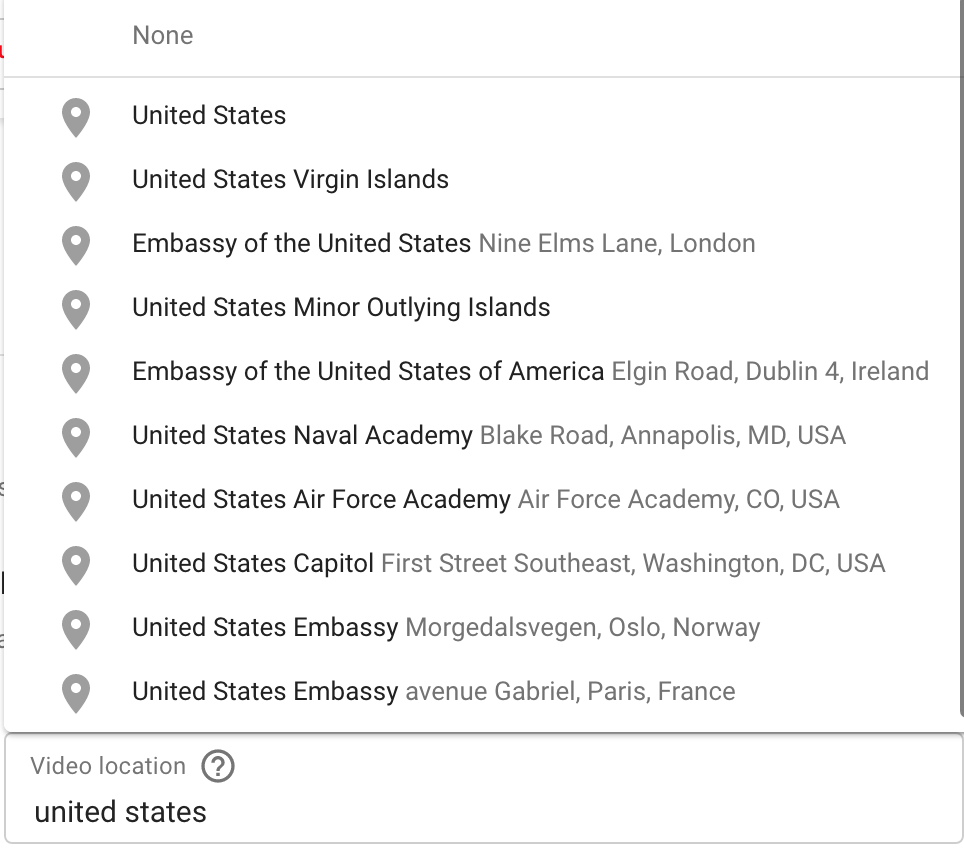Click pin icon for Naval Academy suggestion
Image resolution: width=964 pixels, height=850 pixels.
(76, 436)
